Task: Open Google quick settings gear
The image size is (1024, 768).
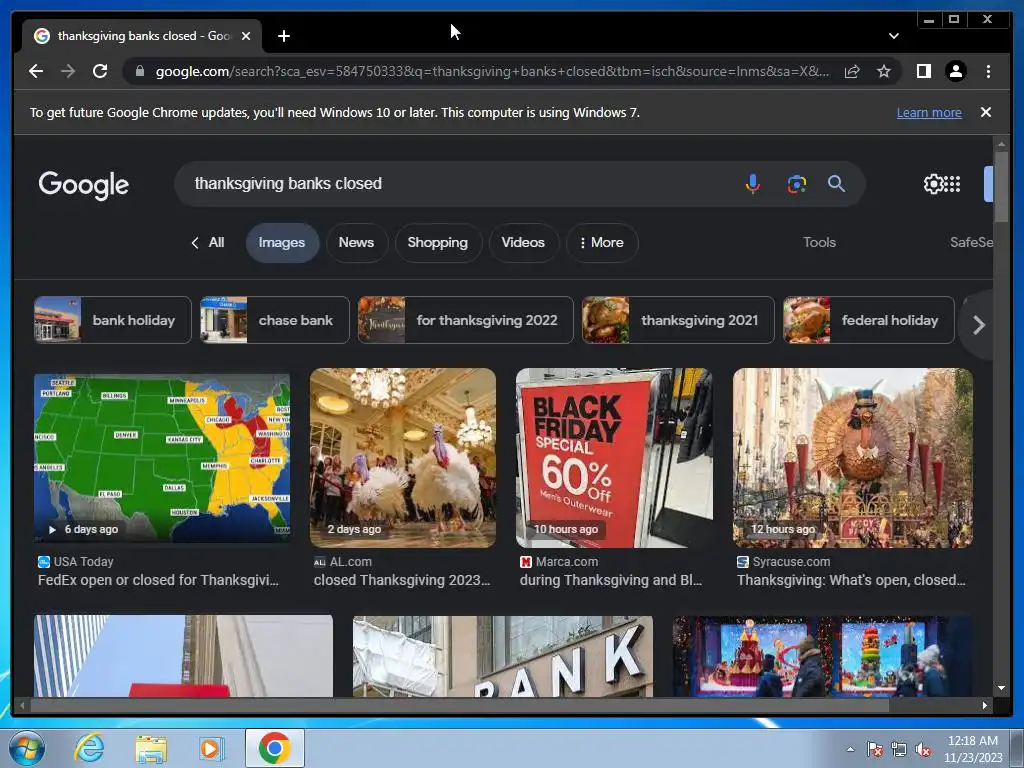Action: click(x=933, y=184)
